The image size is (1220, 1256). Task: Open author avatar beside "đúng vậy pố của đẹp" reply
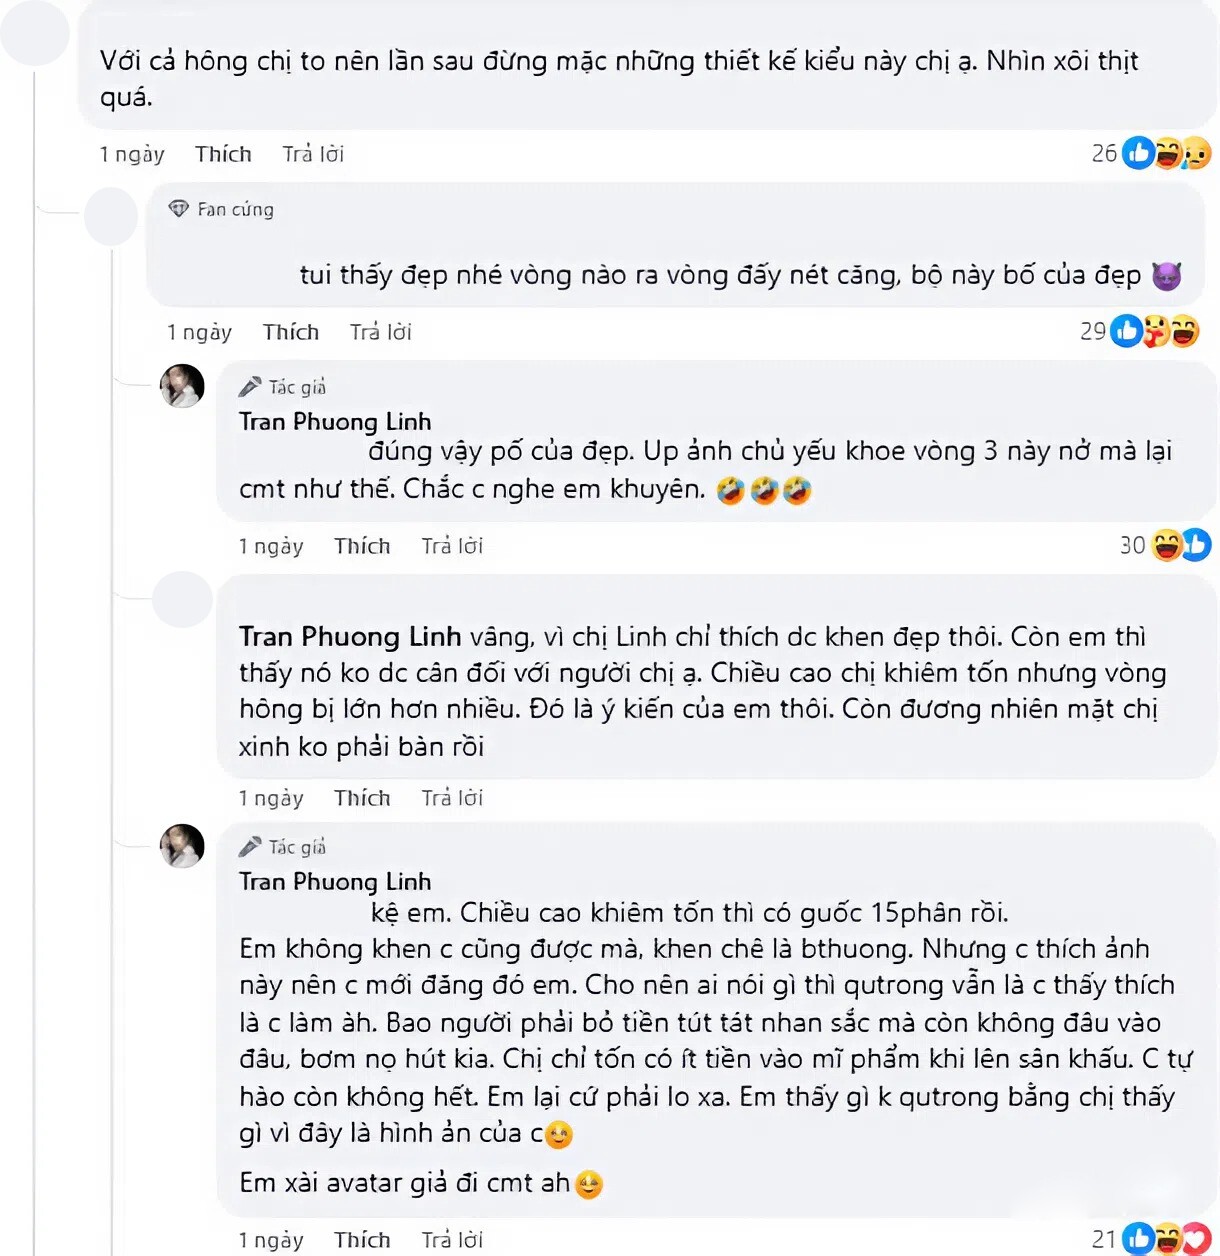182,386
